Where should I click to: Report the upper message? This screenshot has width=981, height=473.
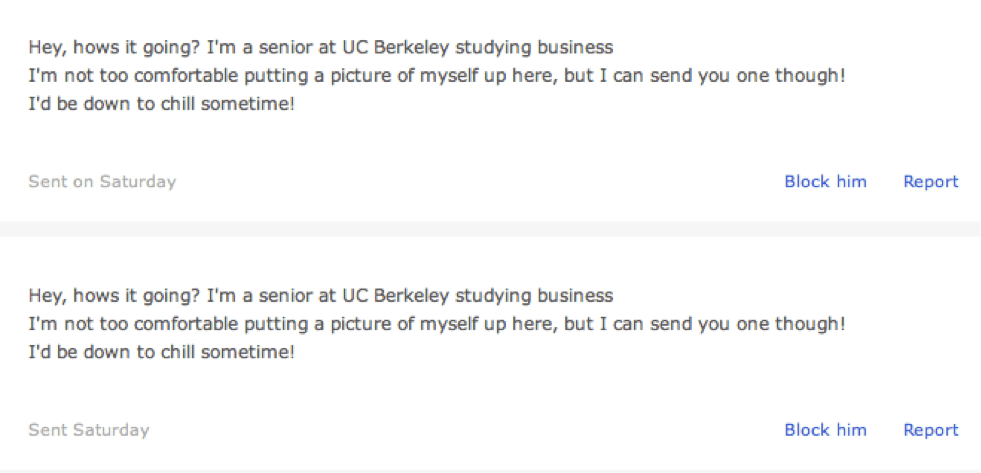[x=930, y=181]
